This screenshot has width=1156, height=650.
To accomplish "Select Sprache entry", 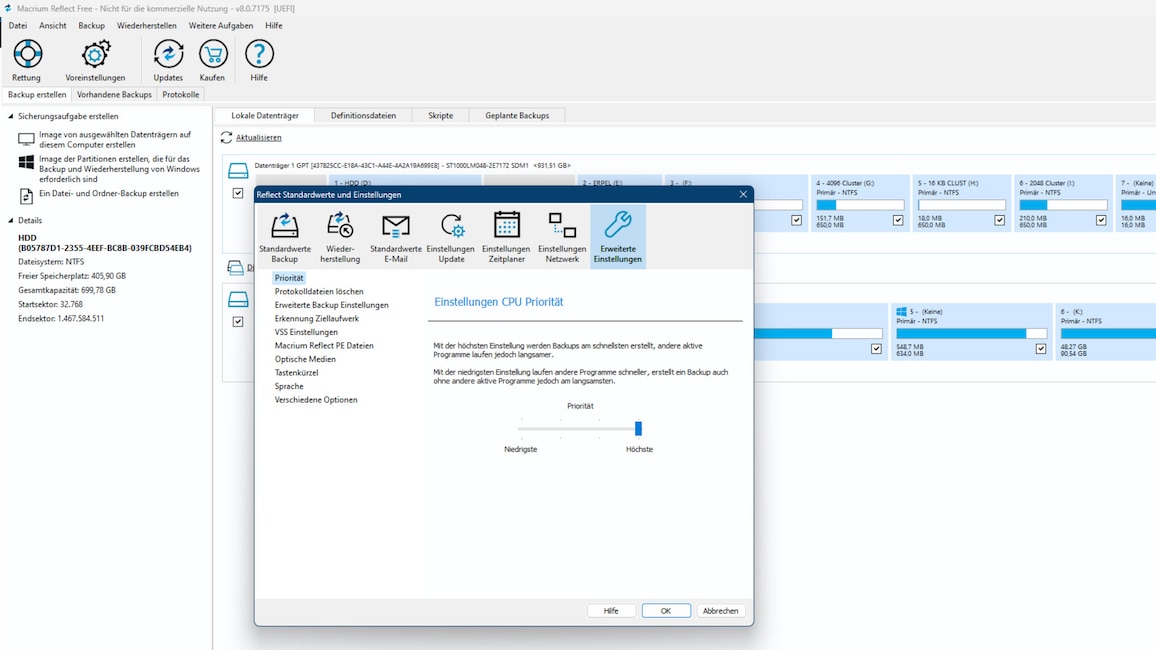I will click(289, 386).
